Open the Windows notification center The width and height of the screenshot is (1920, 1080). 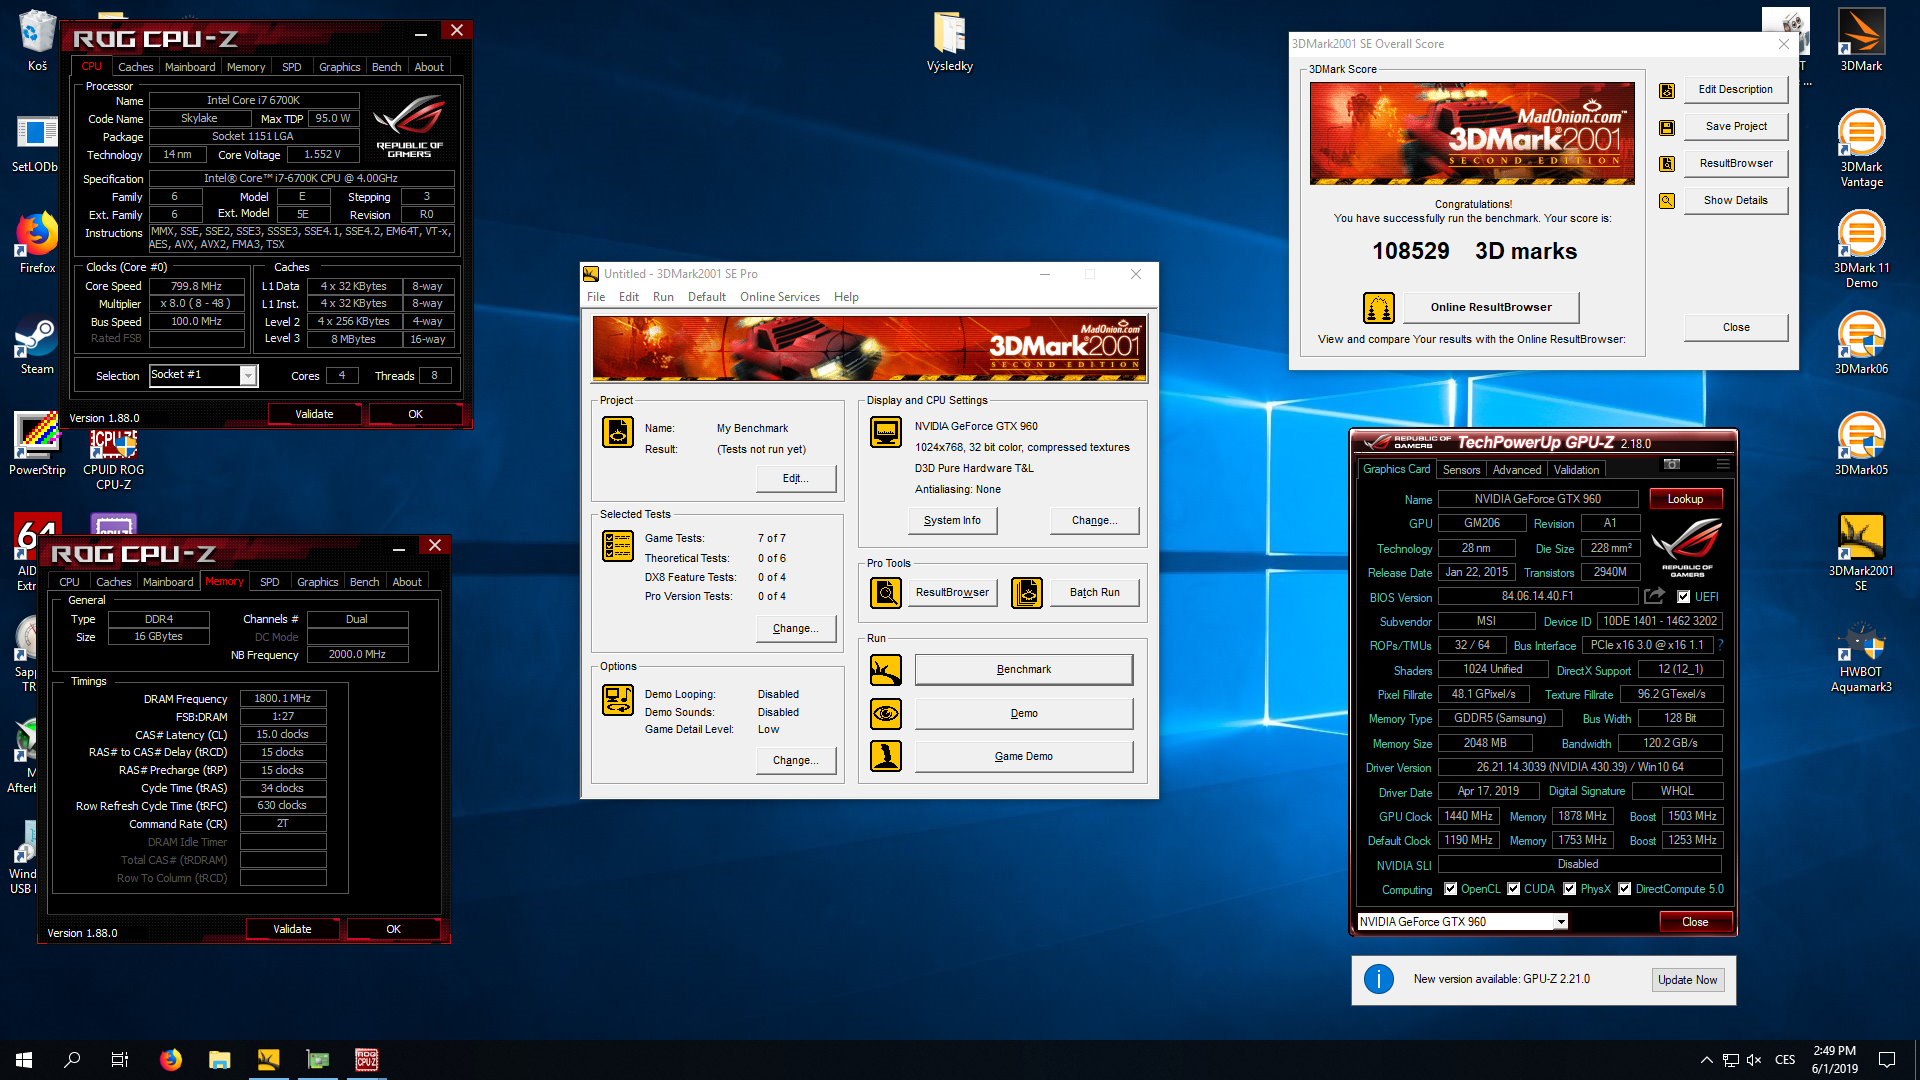coord(1887,1060)
